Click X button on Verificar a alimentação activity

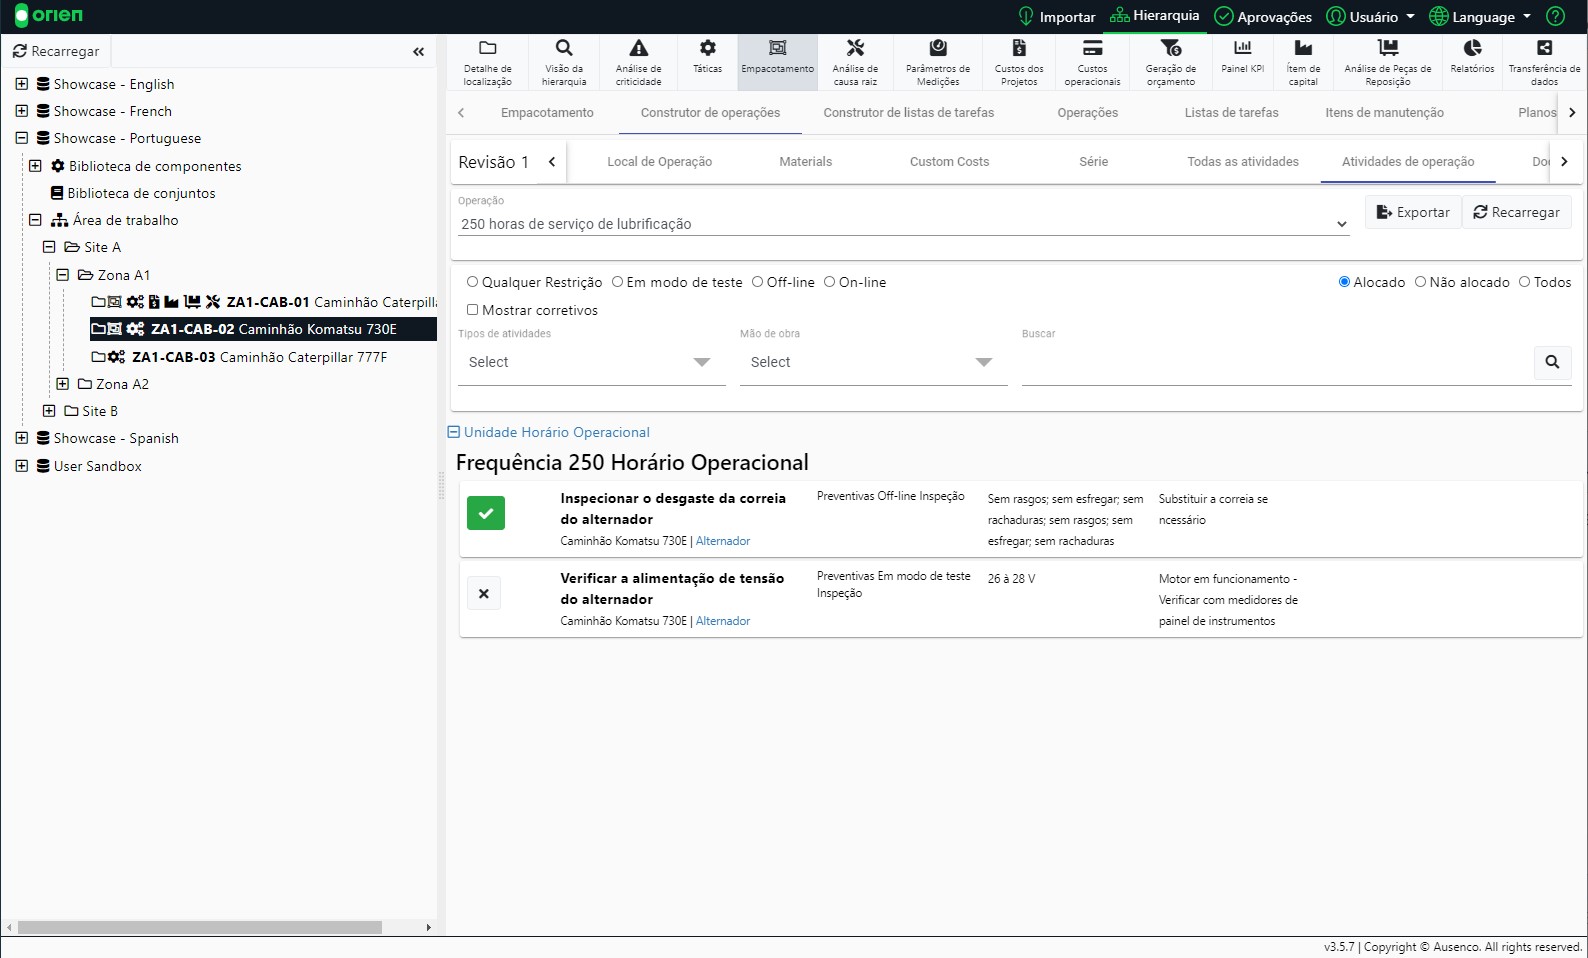[484, 593]
